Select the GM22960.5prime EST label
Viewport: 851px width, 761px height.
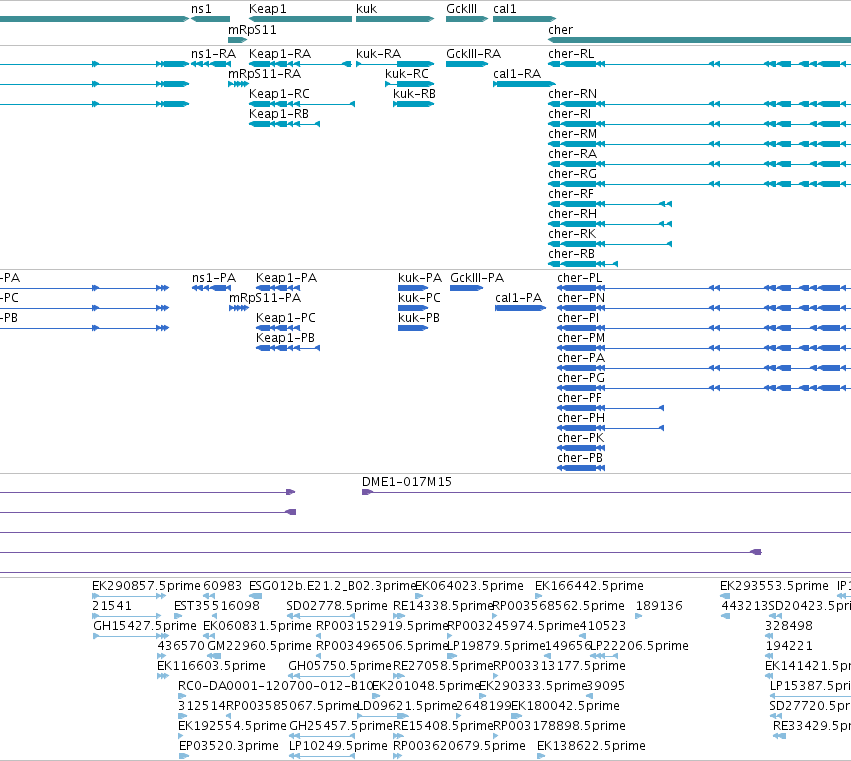(x=259, y=646)
